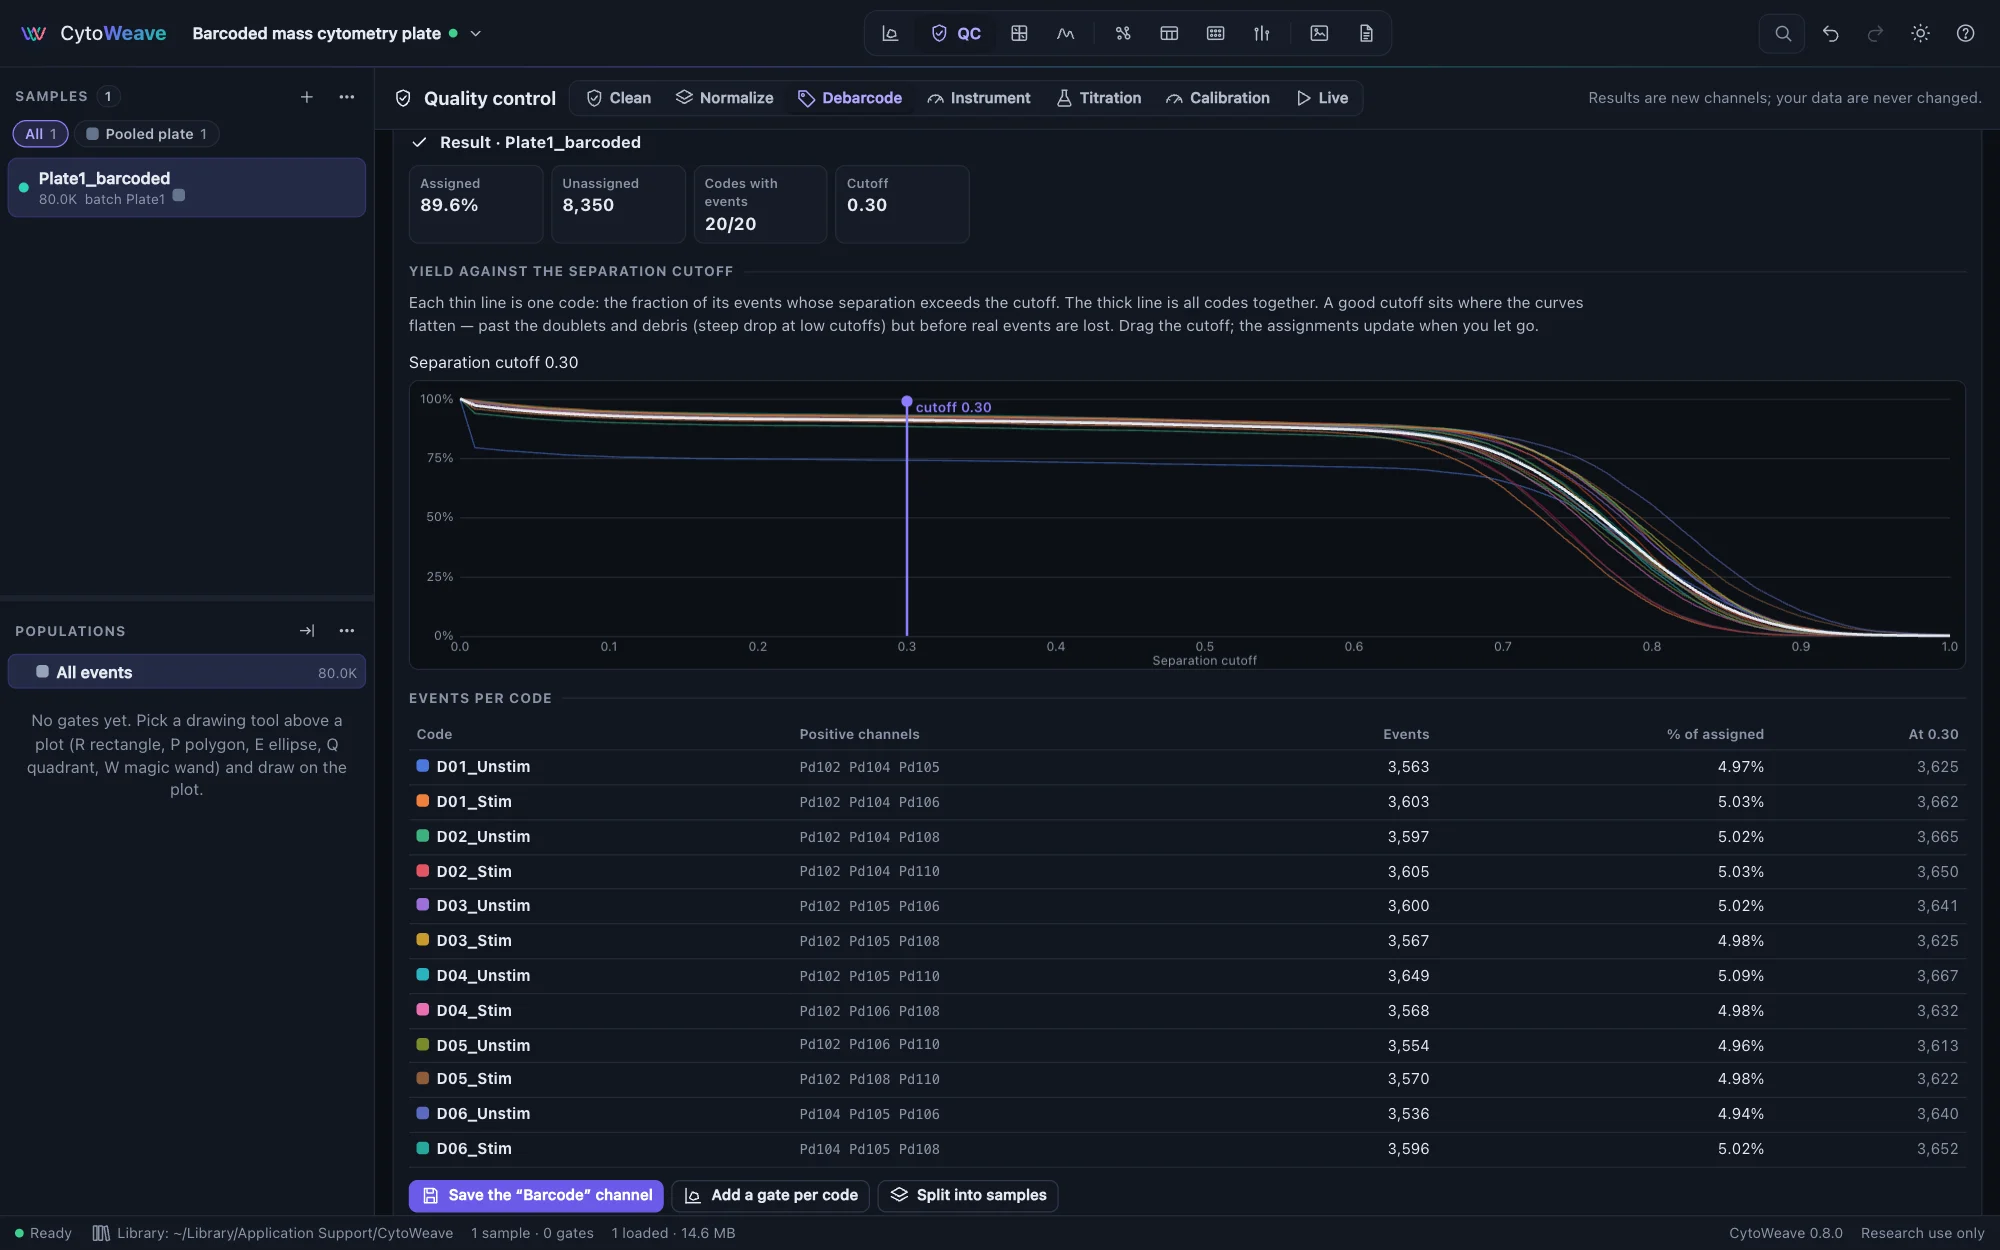Select the All events population
2000x1250 pixels.
[187, 672]
